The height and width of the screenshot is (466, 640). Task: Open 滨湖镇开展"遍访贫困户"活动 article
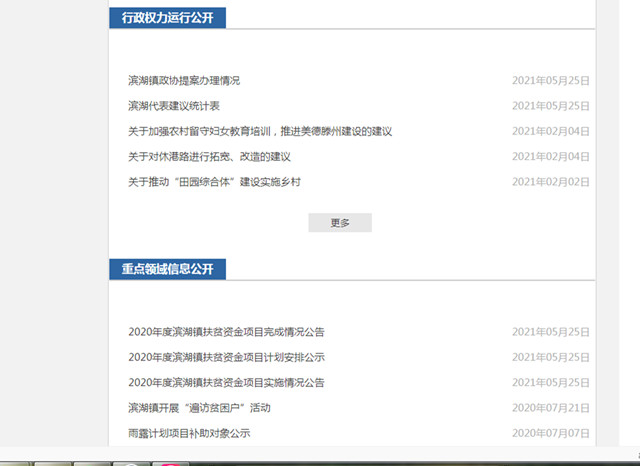[x=199, y=408]
